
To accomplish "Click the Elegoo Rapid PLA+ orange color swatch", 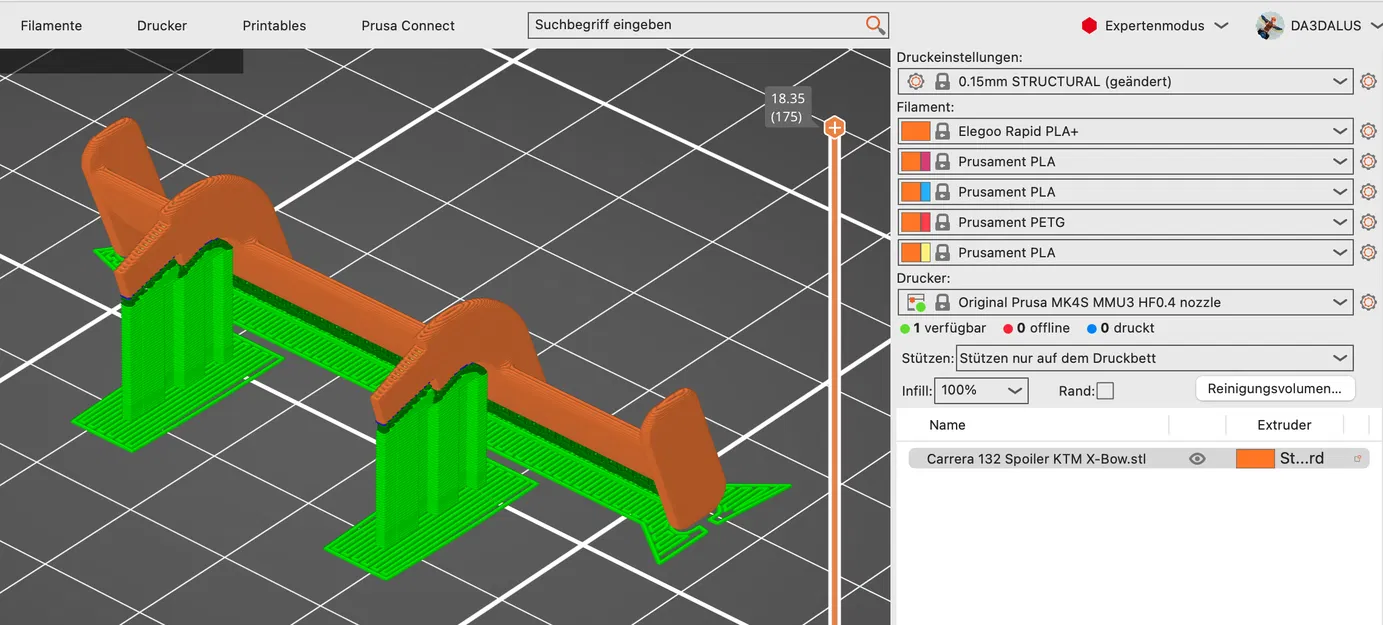I will pos(915,131).
